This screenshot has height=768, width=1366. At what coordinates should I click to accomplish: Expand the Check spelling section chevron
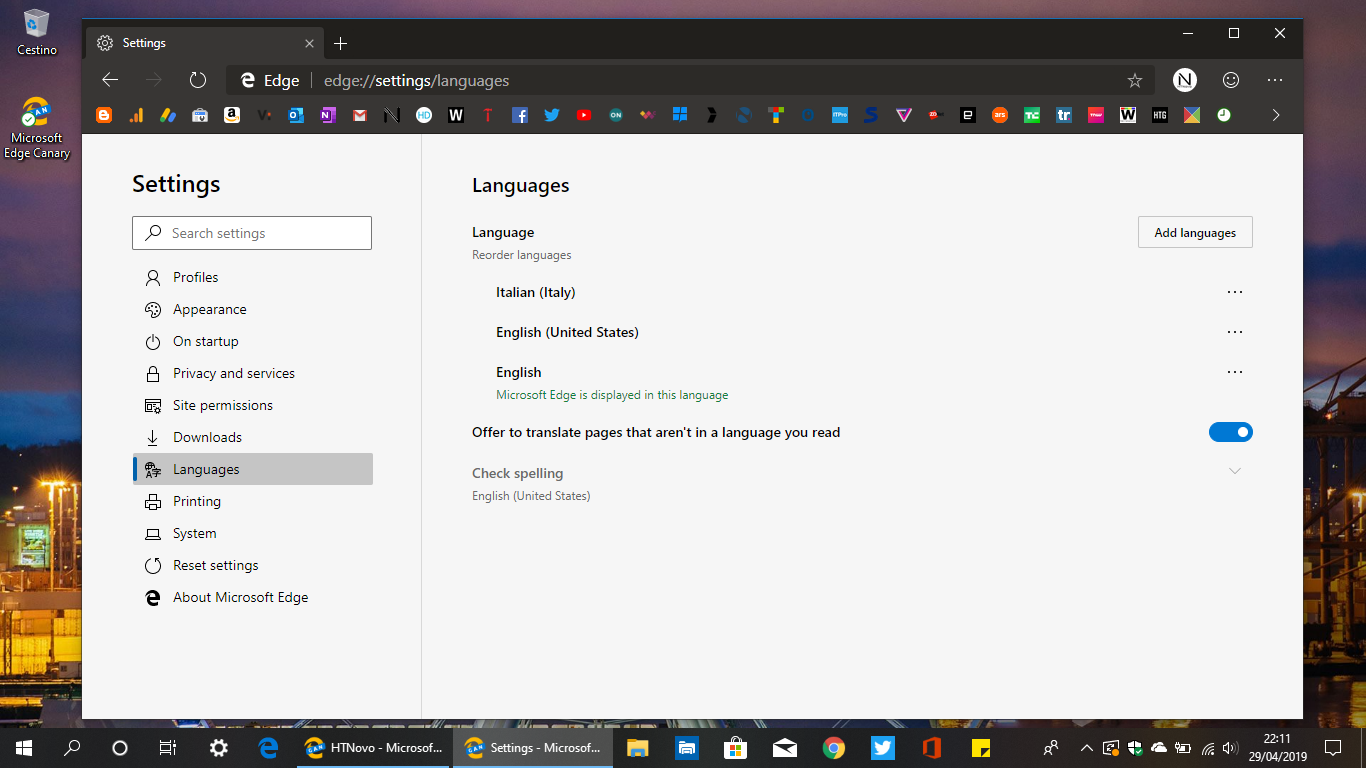pos(1235,471)
